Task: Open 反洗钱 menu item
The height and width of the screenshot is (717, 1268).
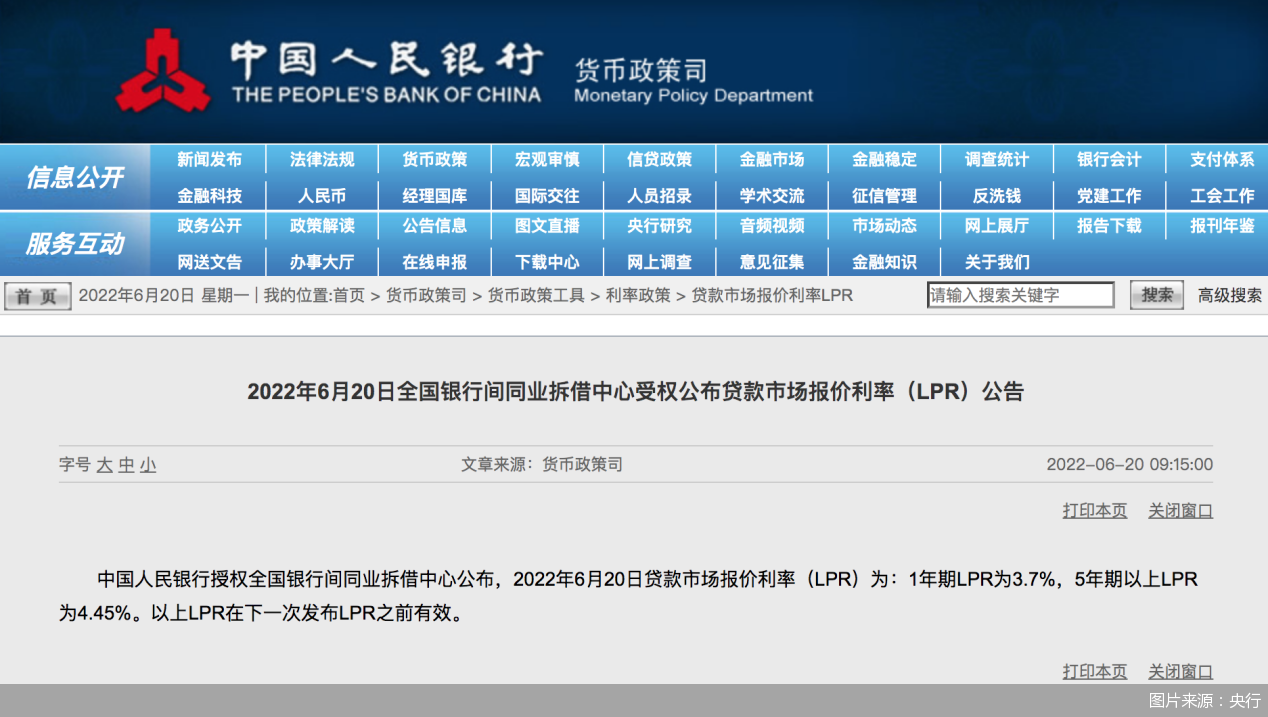Action: (996, 196)
